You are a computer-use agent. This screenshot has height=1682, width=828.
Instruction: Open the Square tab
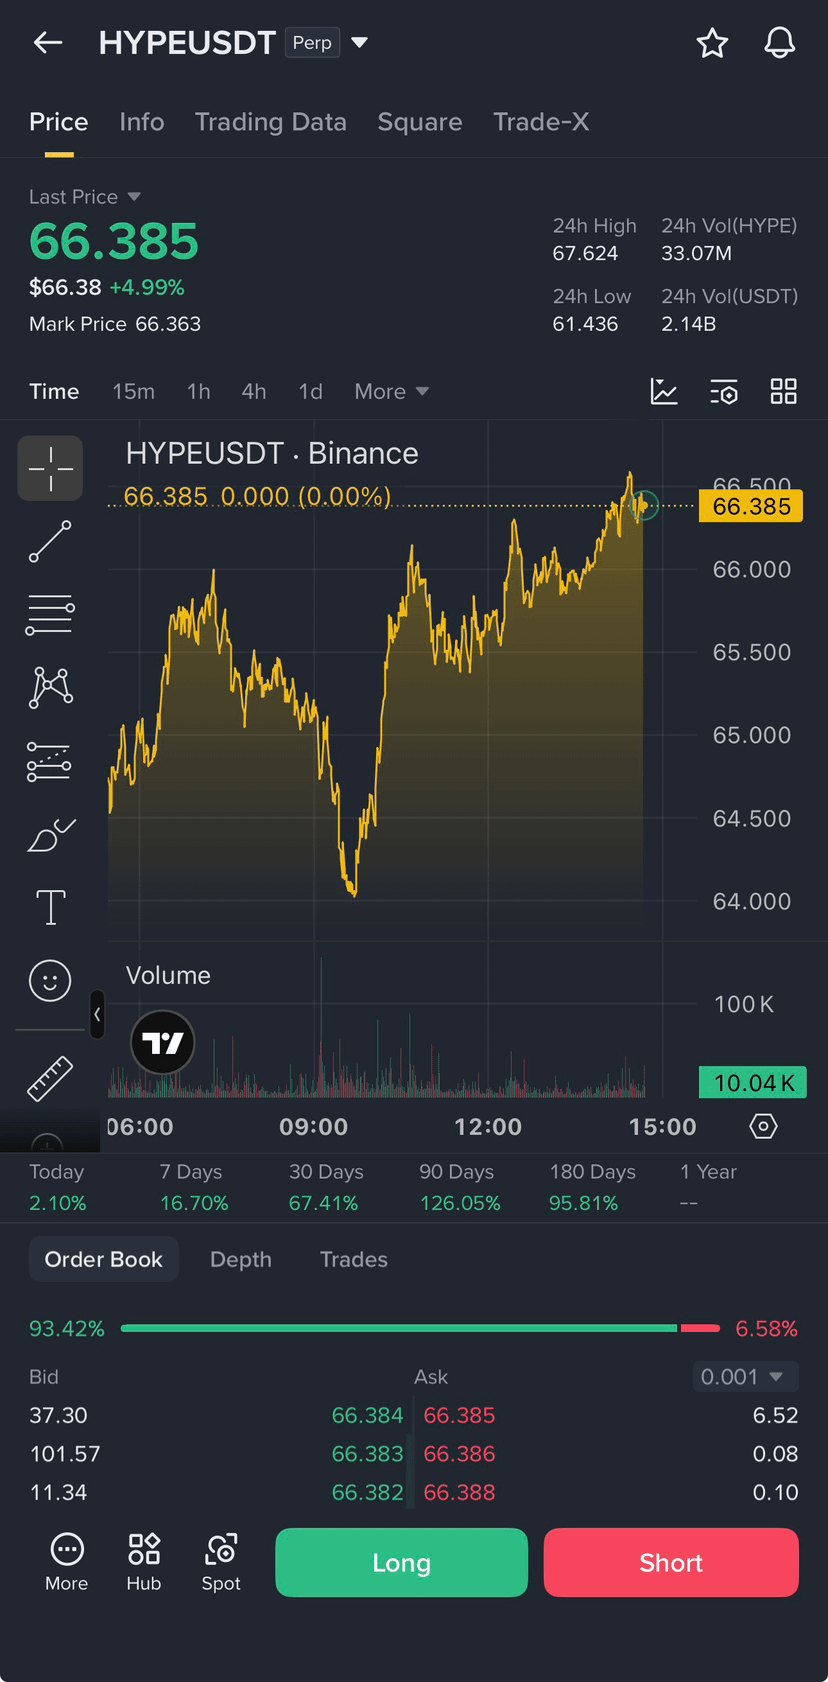(x=419, y=122)
